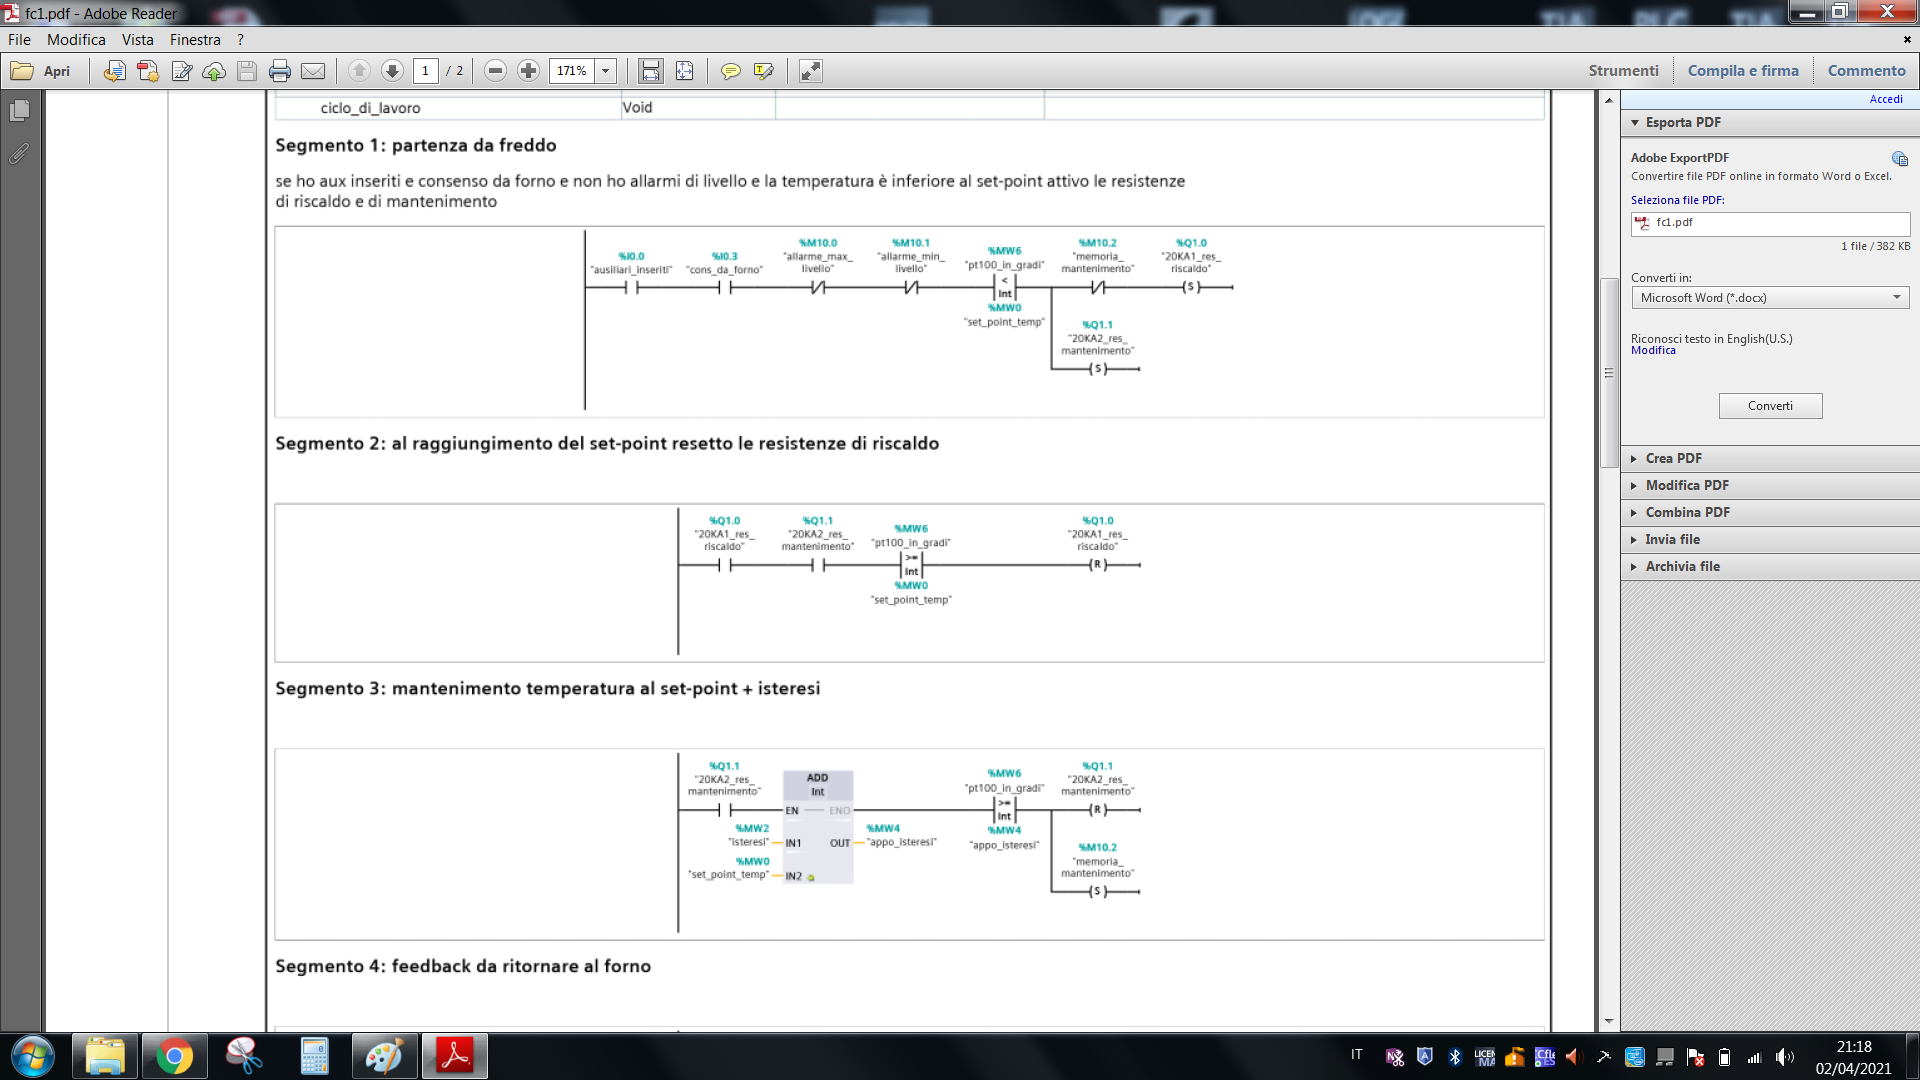Collapse the Esporta PDF section

[x=1682, y=122]
